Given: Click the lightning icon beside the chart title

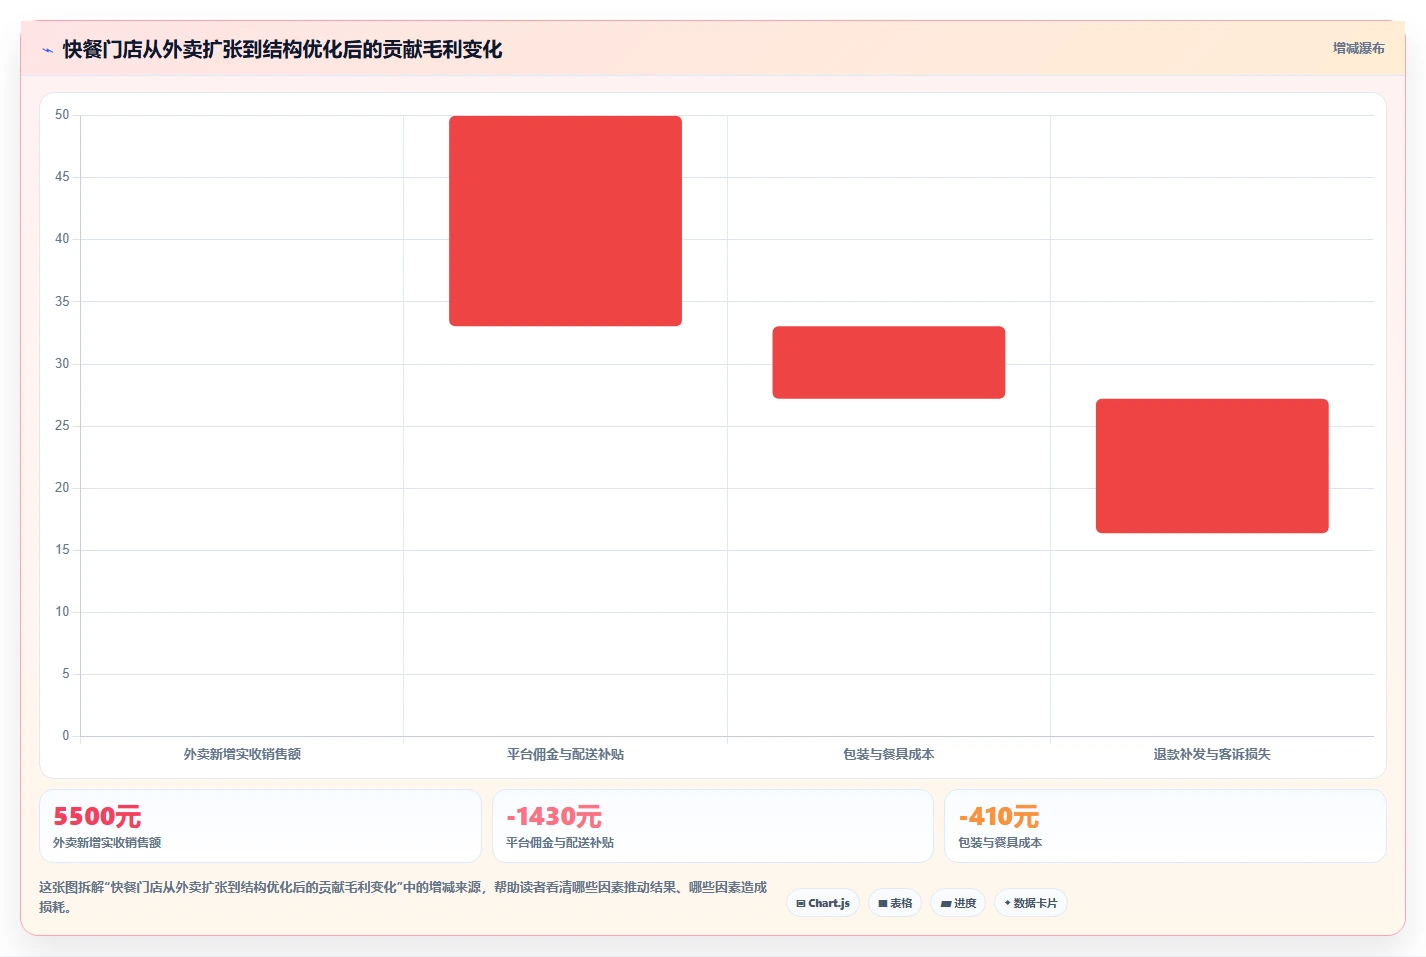Looking at the screenshot, I should coord(47,50).
